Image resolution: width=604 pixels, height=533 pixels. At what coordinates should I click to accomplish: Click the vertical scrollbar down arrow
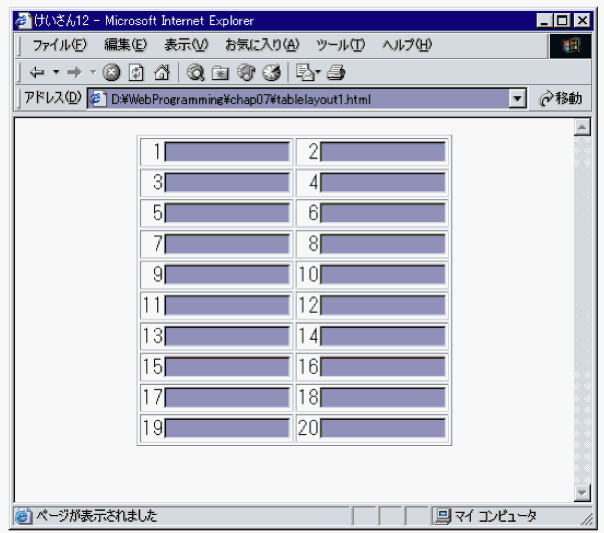click(583, 492)
